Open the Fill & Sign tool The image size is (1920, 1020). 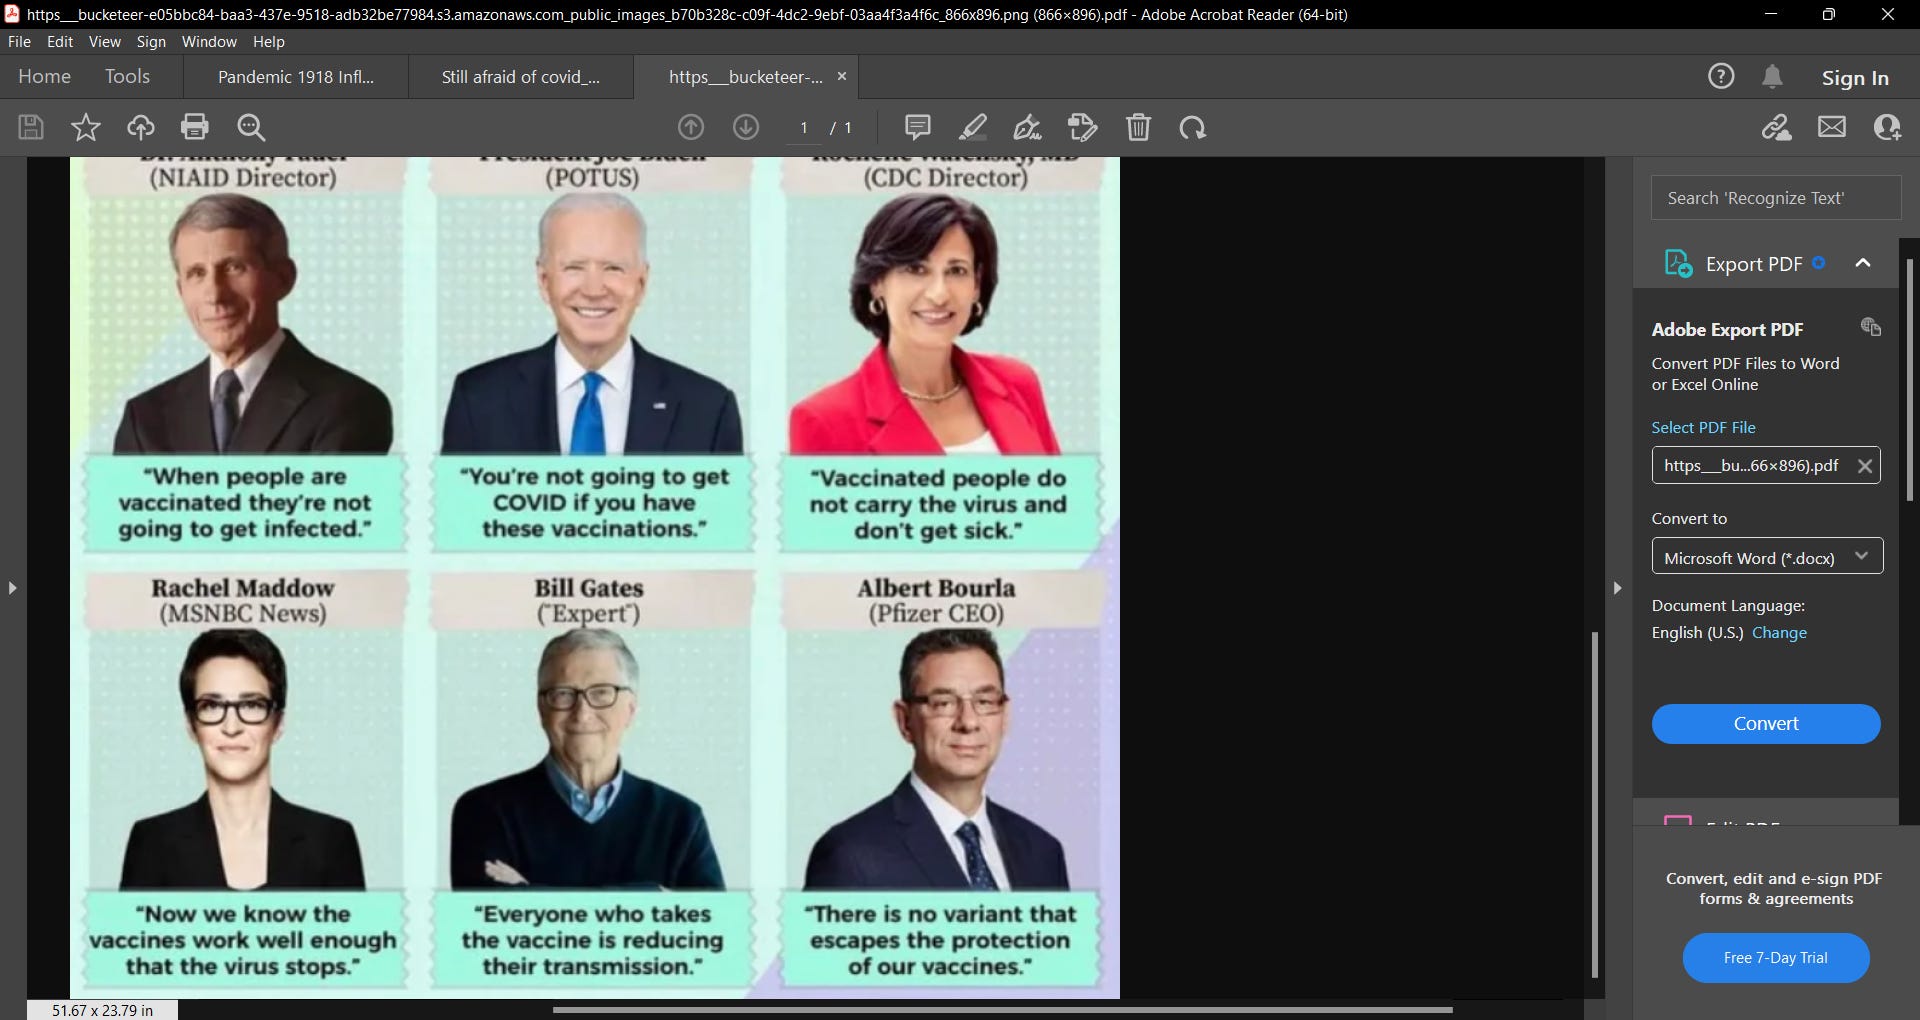[x=1027, y=127]
